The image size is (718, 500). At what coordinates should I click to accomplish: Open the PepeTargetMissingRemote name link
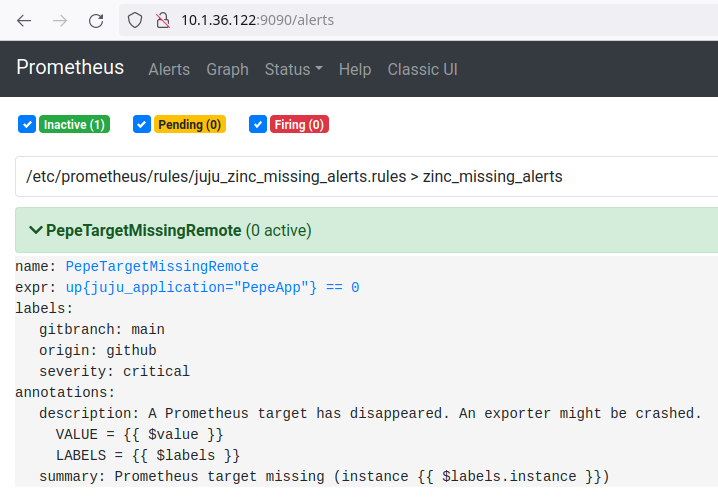(162, 266)
